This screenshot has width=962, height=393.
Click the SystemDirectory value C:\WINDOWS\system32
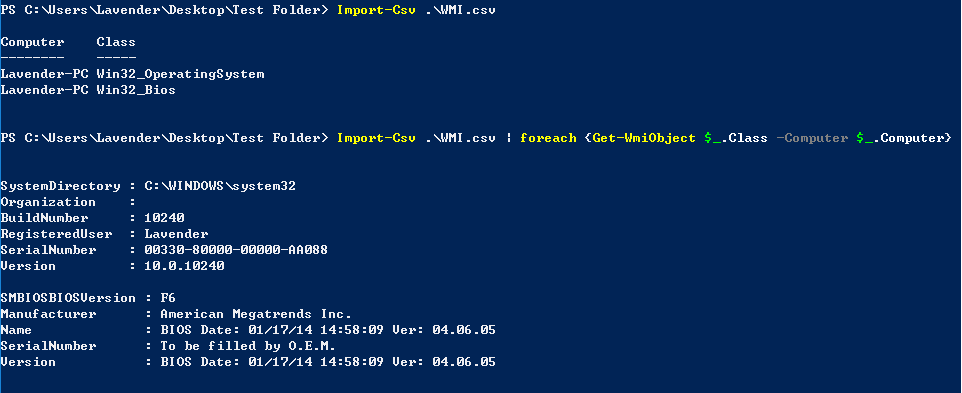(x=220, y=186)
